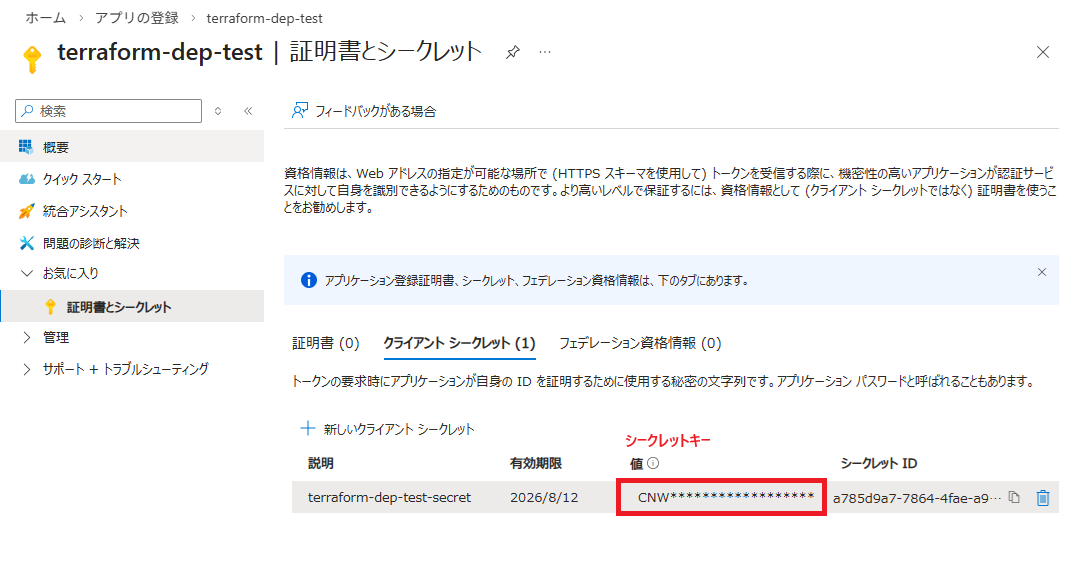Open the フィードバックがある場合 feedback link
The image size is (1079, 567).
pos(364,111)
